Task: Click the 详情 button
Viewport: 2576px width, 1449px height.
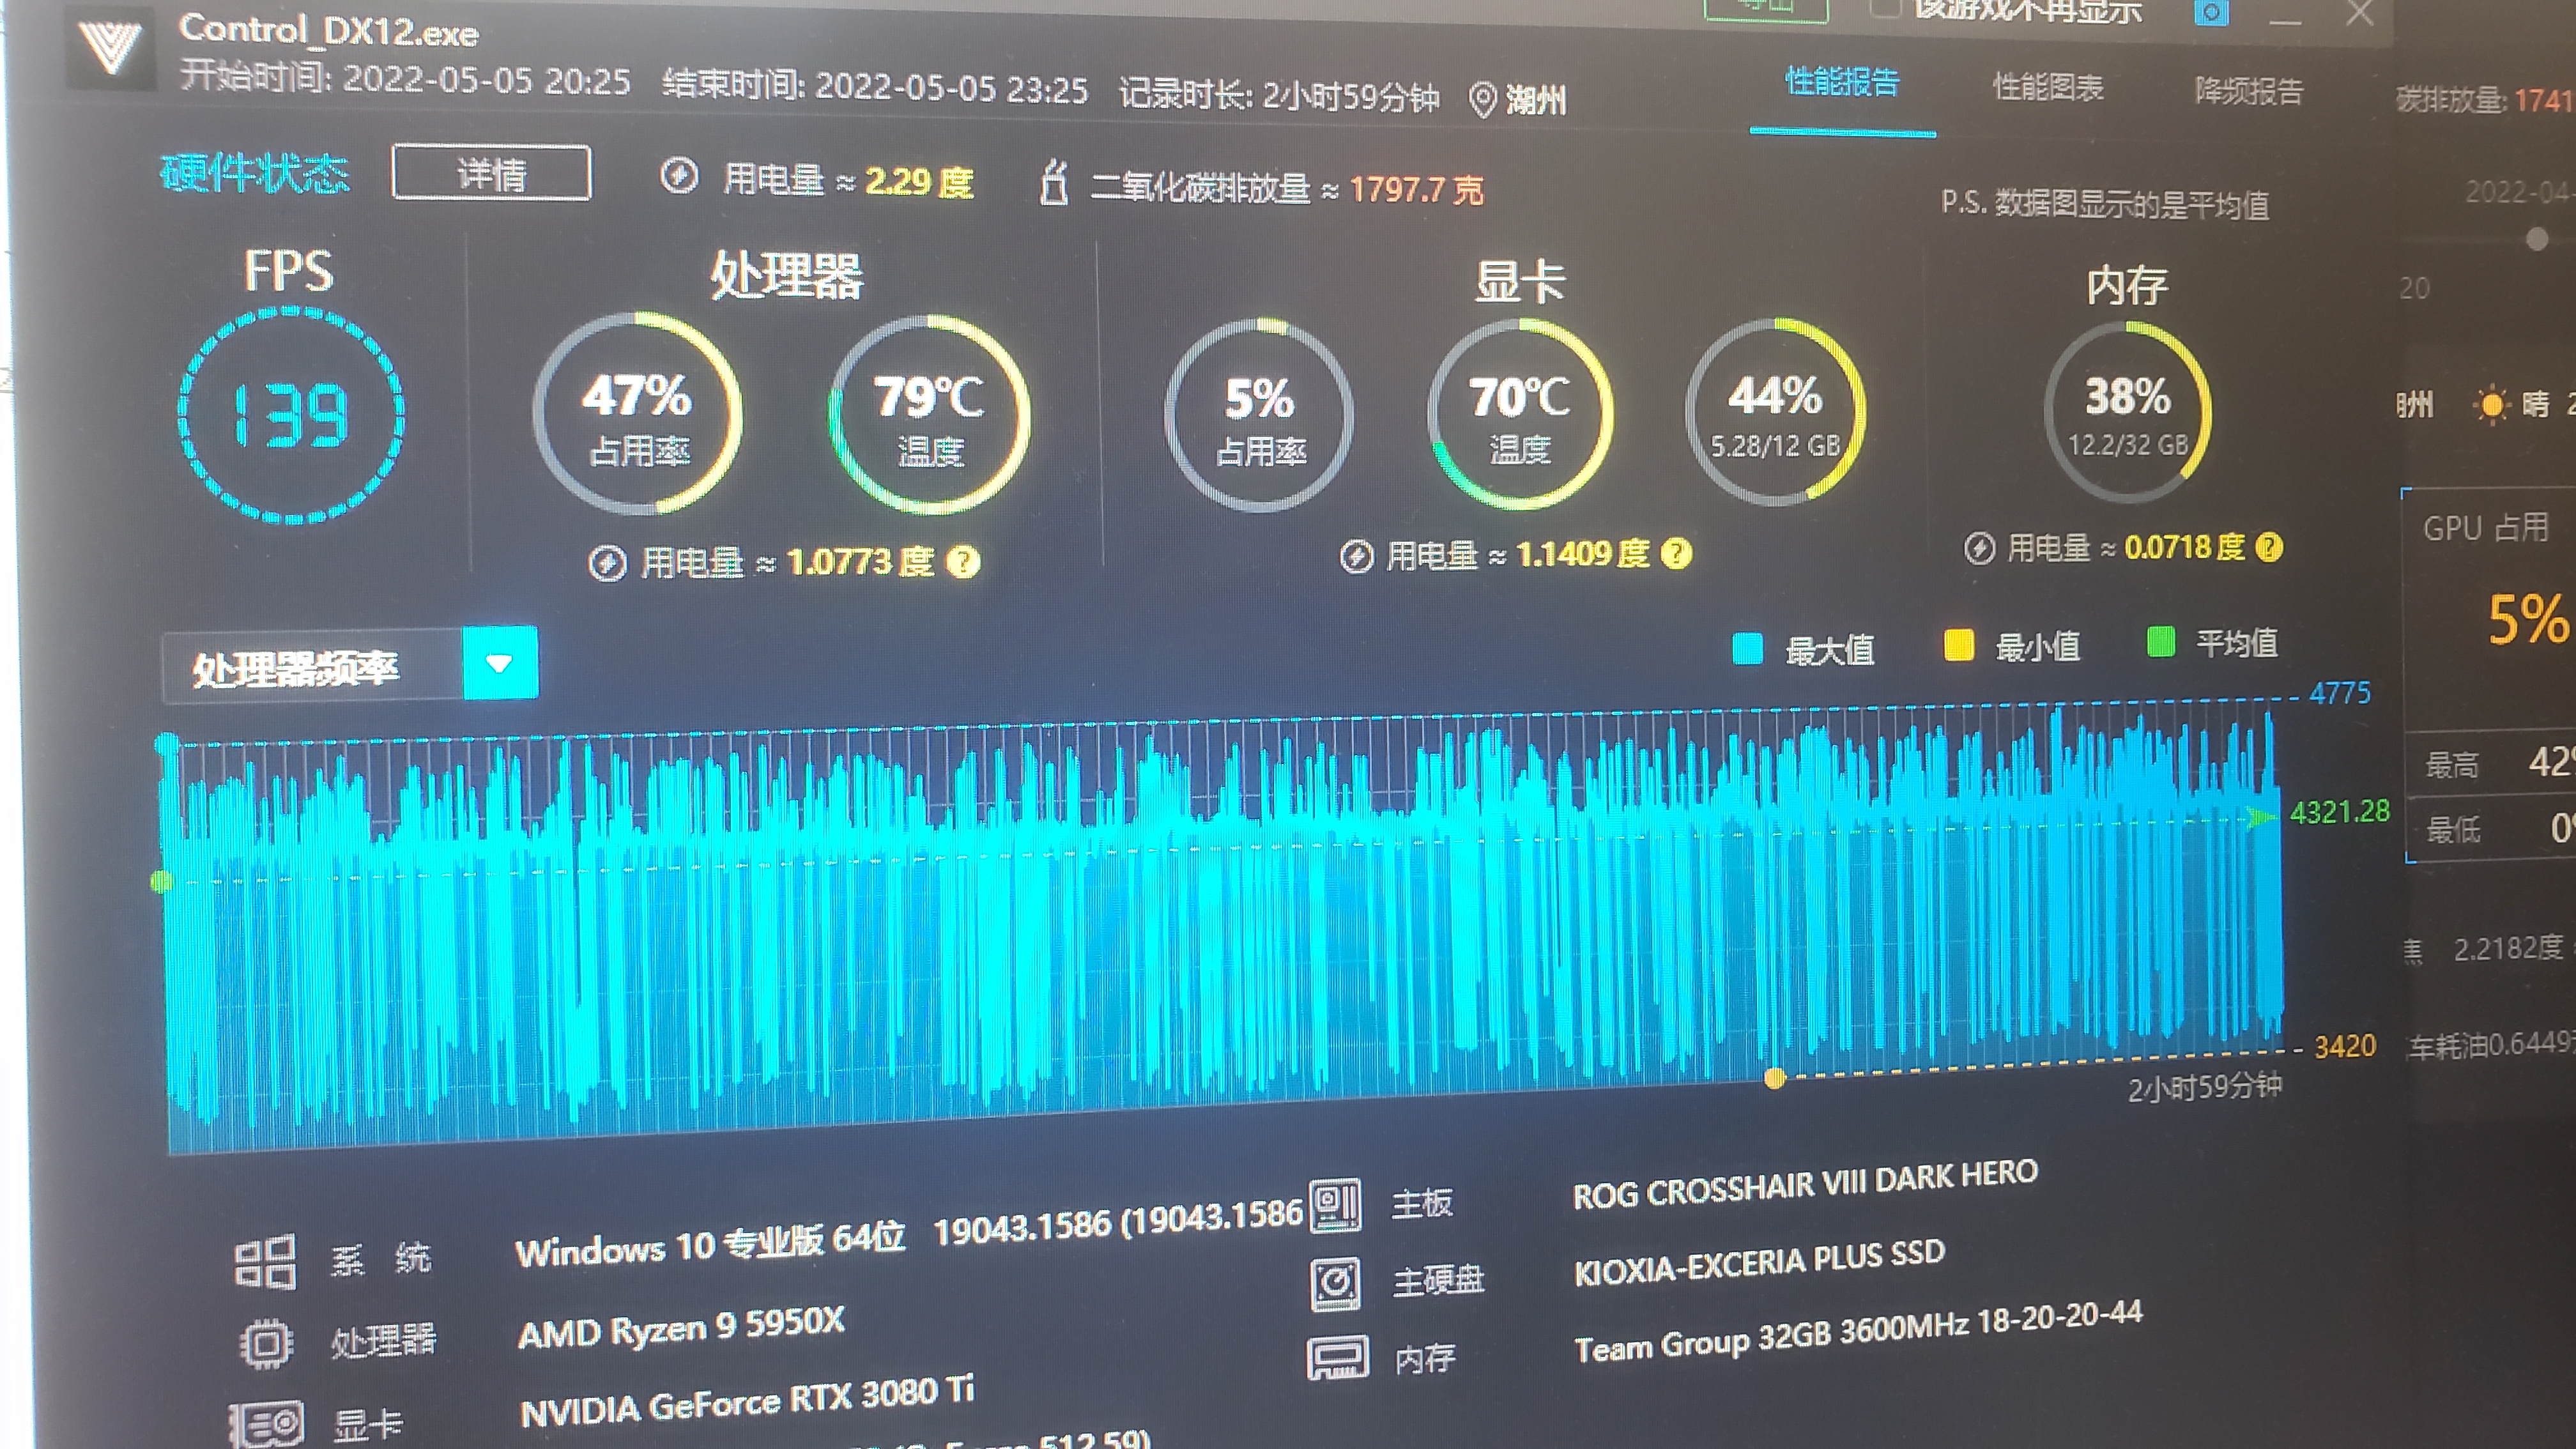Action: (491, 173)
